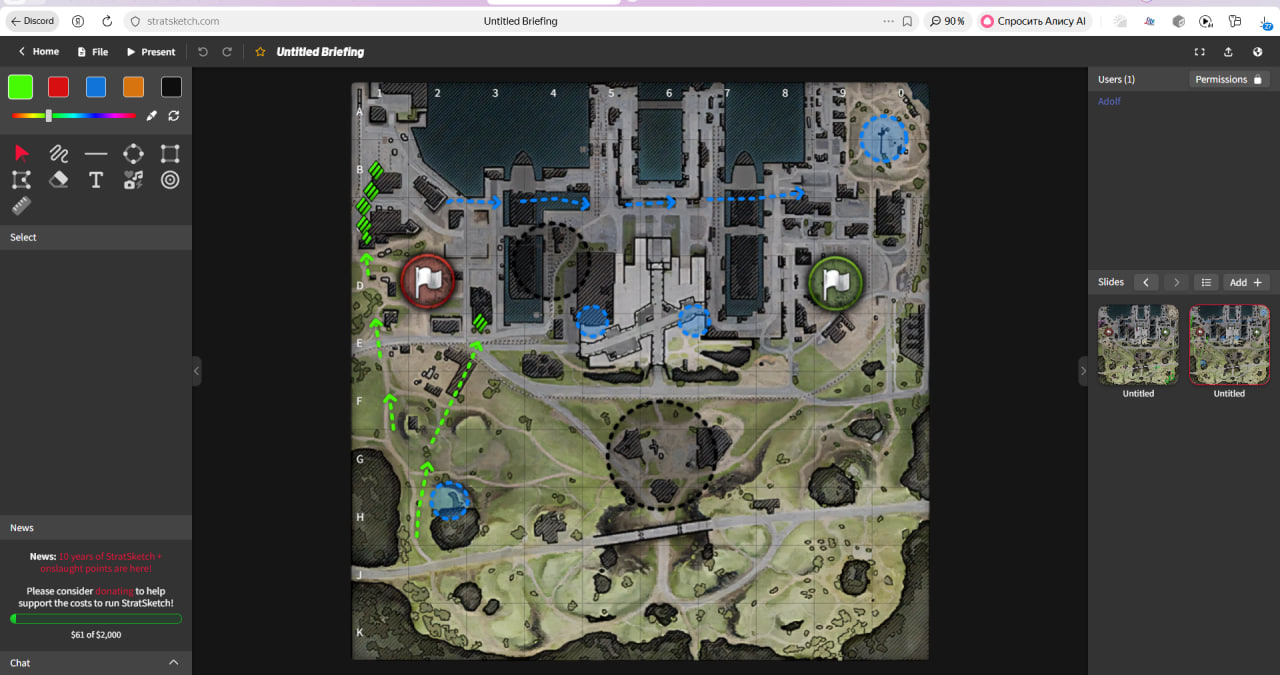1280x675 pixels.
Task: Click the Спросить Алису AI button
Action: 1034,21
